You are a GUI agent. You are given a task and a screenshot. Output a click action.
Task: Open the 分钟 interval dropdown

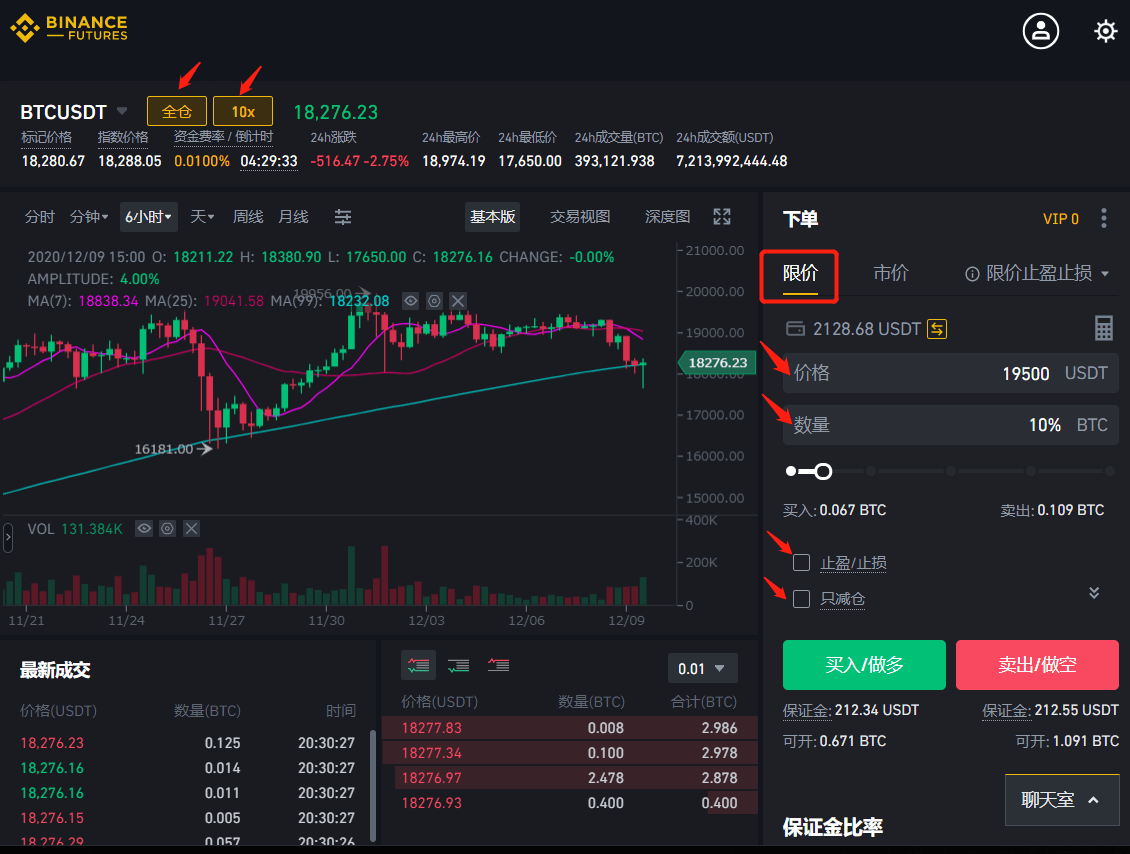[x=89, y=217]
